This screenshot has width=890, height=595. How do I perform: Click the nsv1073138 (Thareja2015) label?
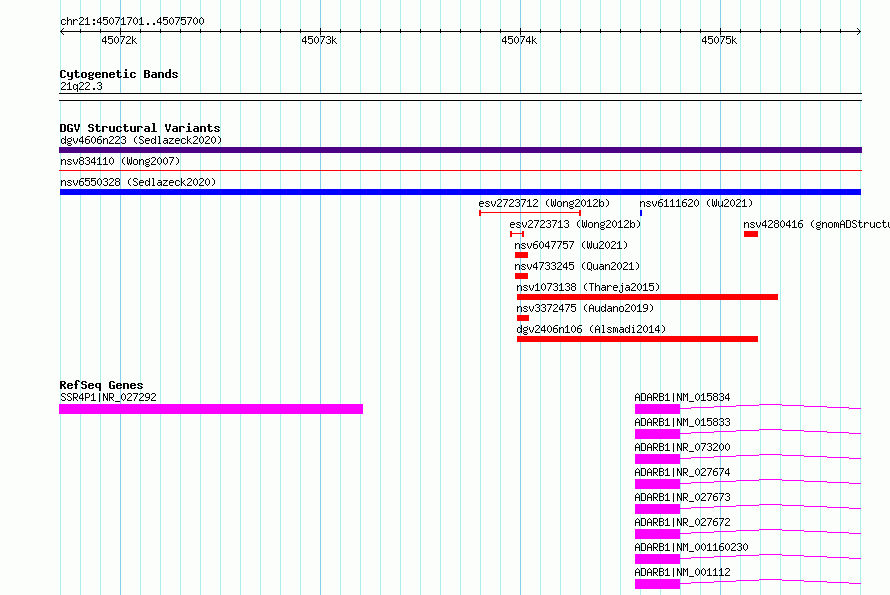click(x=588, y=287)
